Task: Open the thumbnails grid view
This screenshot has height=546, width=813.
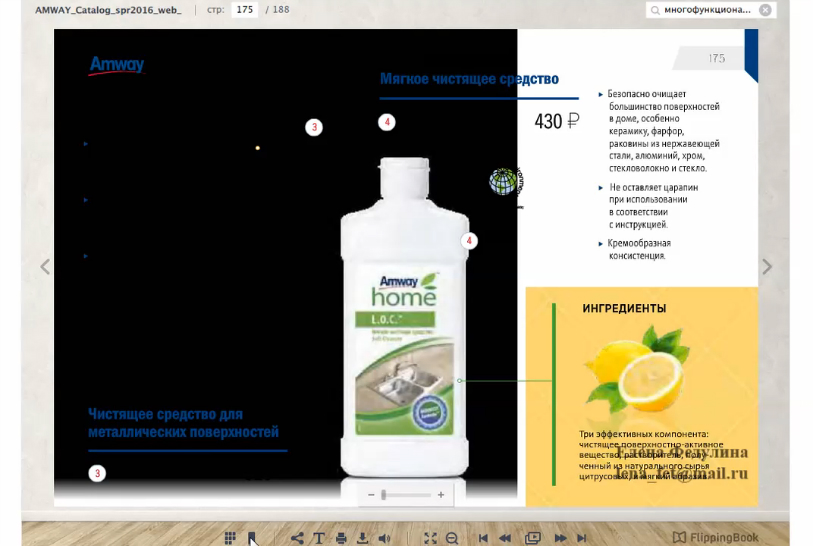Action: pyautogui.click(x=230, y=538)
